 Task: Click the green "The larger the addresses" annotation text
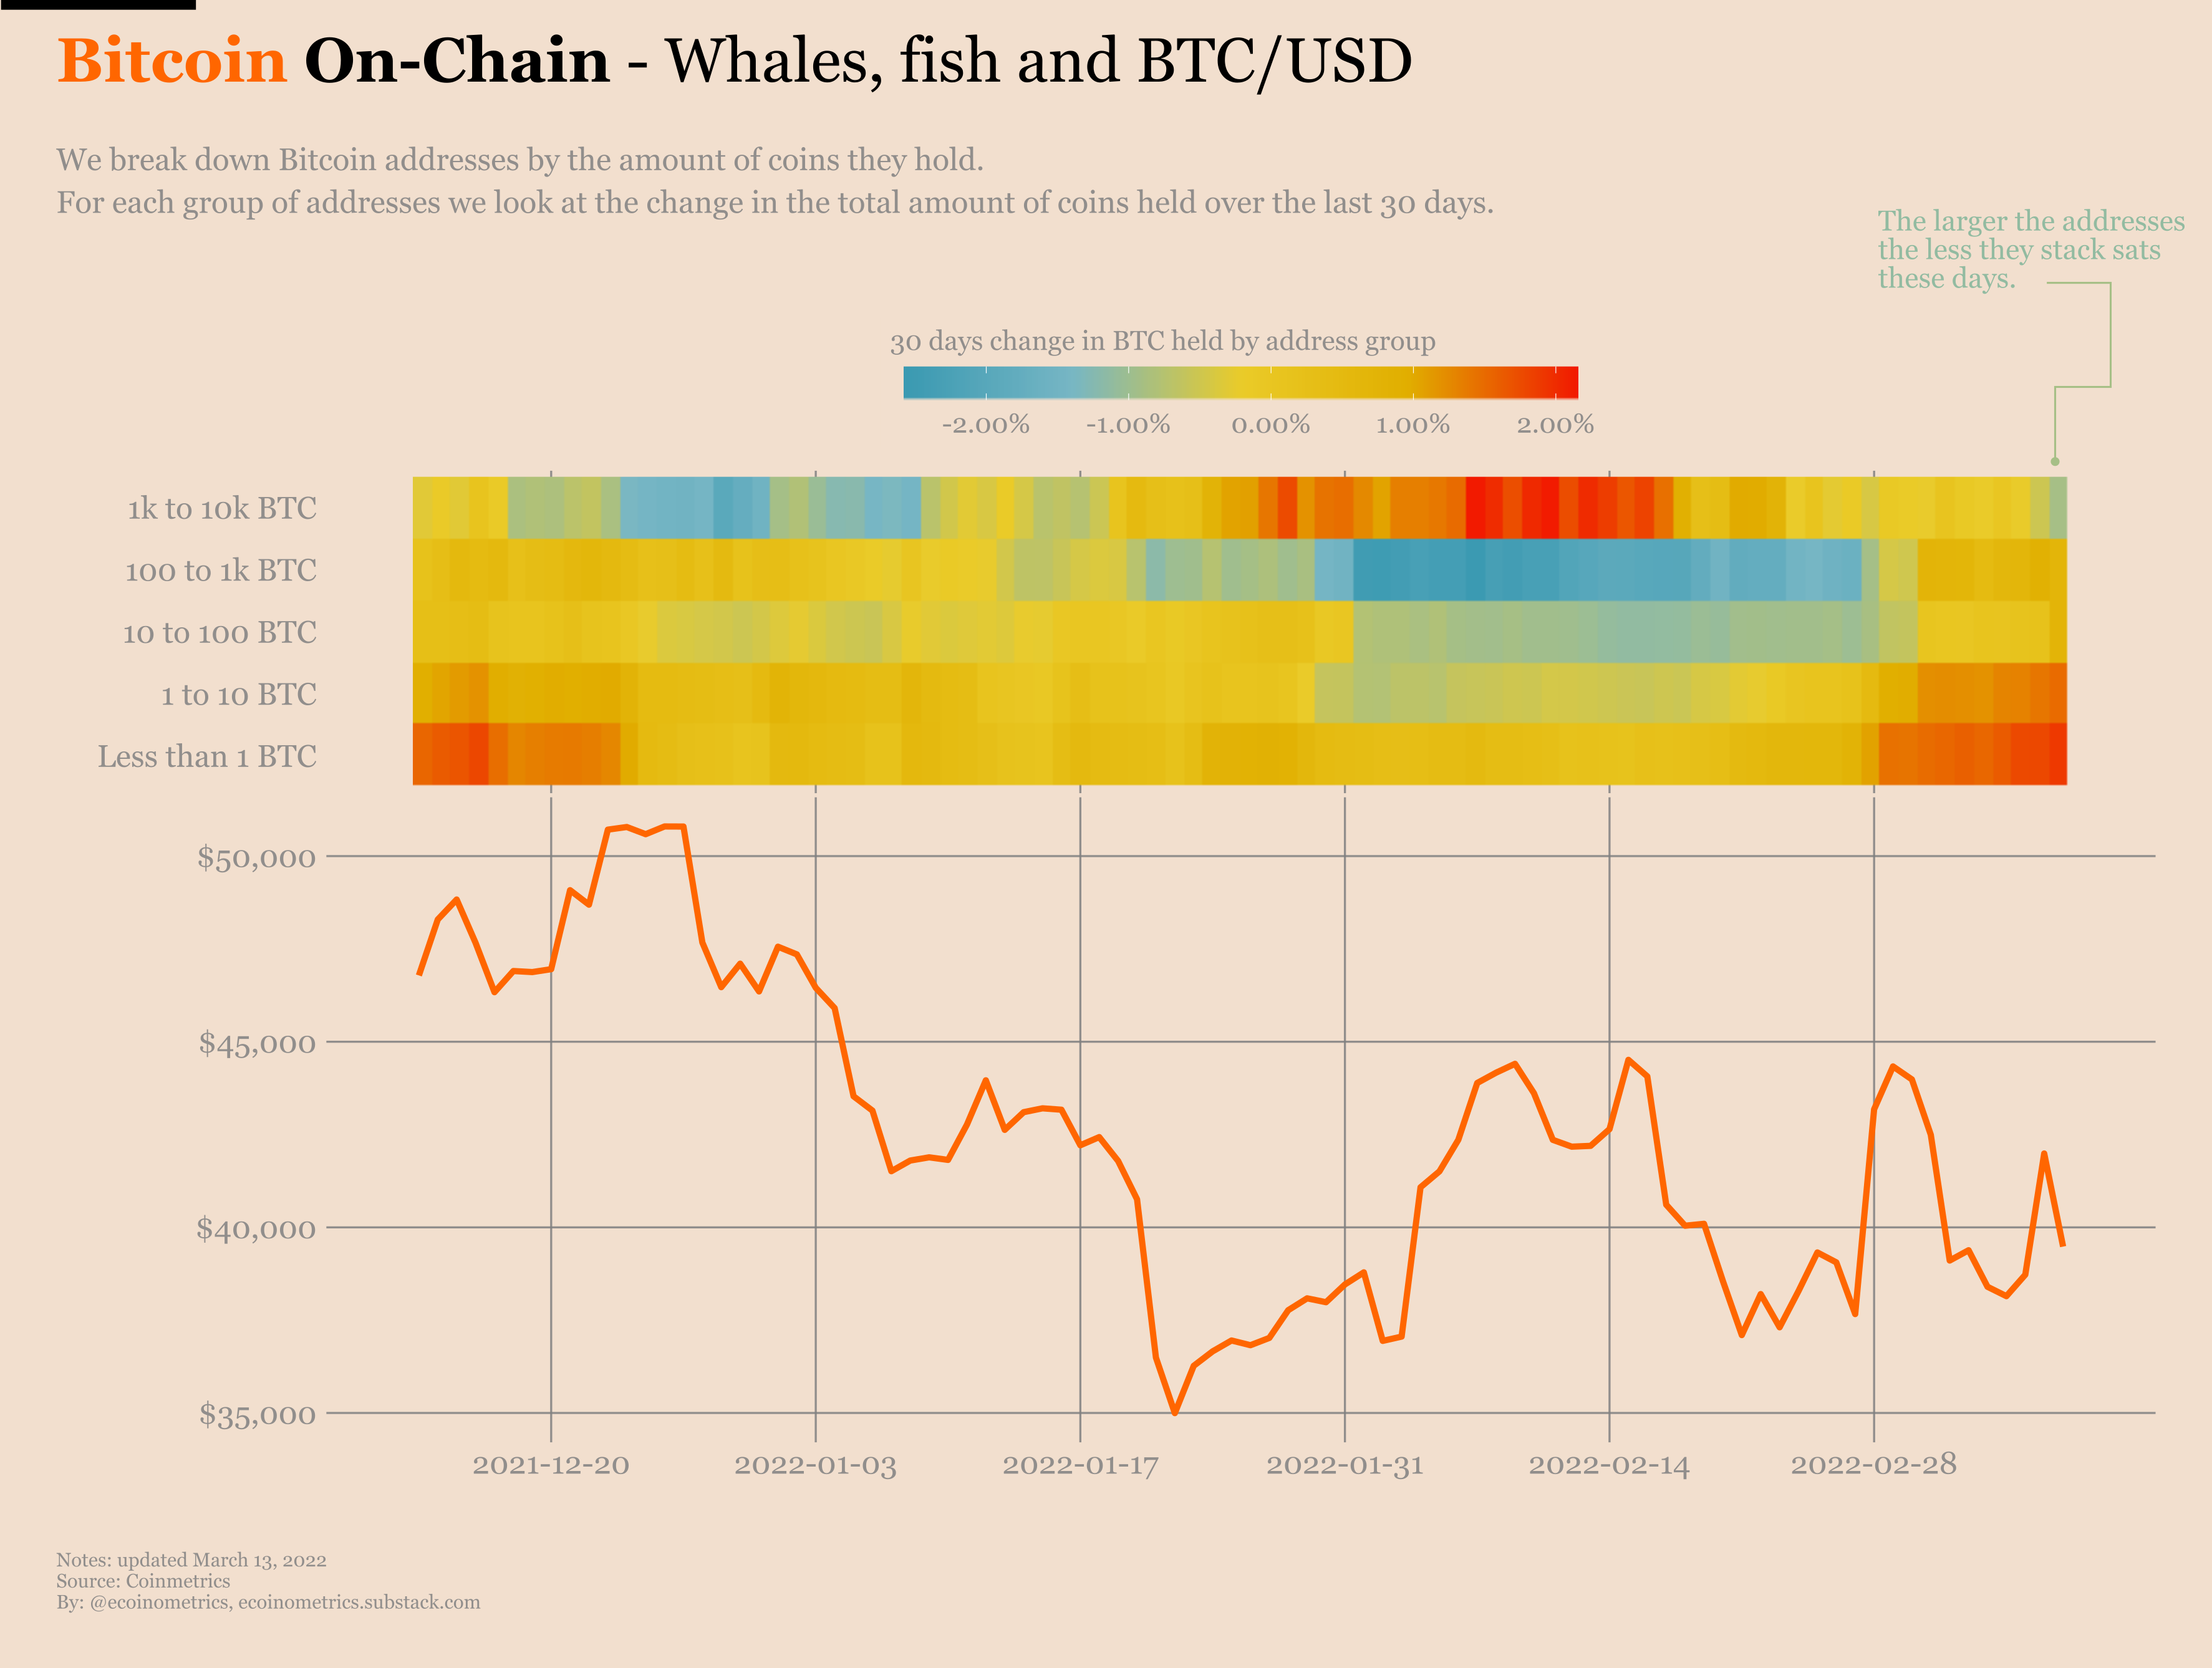[2030, 222]
